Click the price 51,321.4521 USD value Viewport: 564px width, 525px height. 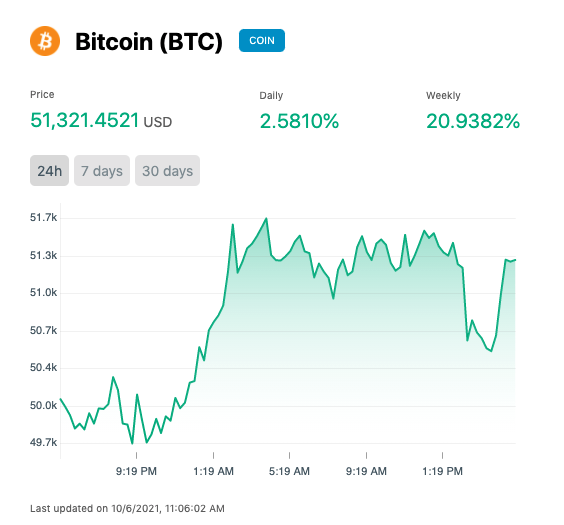coord(101,120)
